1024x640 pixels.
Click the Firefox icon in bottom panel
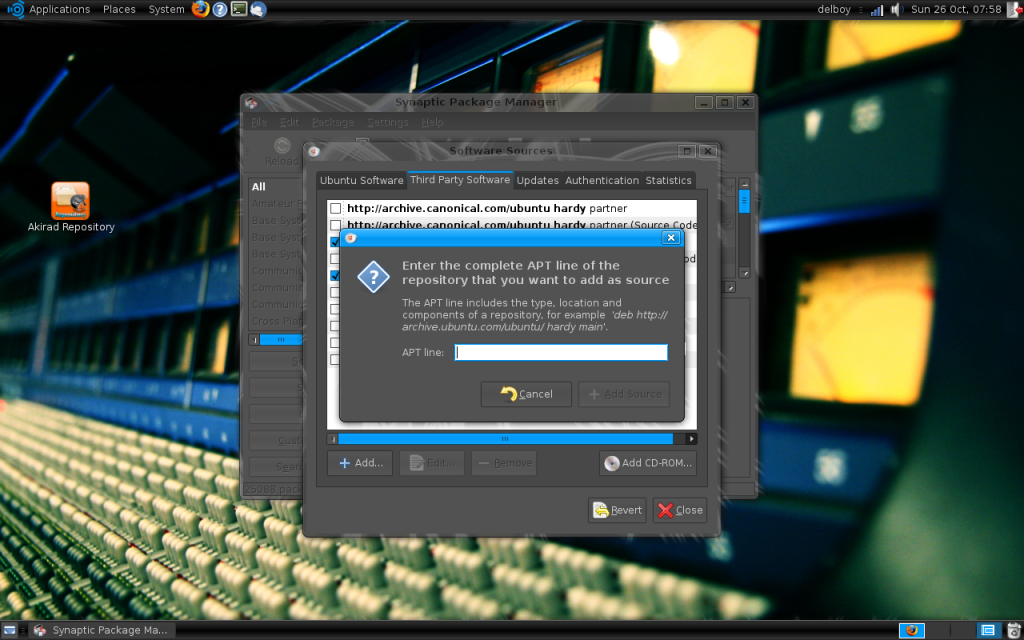(912, 630)
